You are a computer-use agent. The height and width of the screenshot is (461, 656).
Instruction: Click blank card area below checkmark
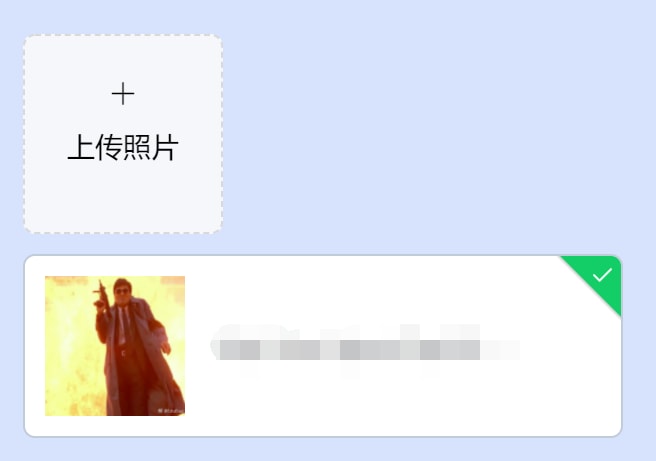586,368
